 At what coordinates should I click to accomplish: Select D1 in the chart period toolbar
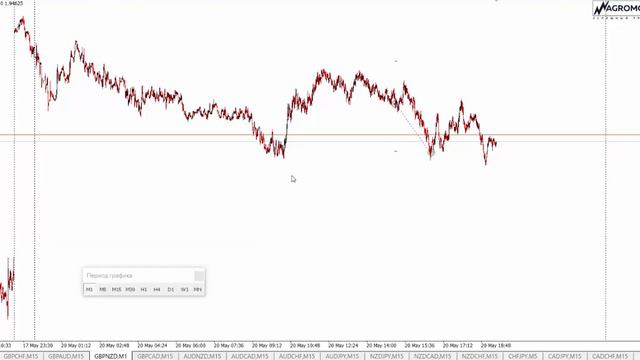[171, 289]
